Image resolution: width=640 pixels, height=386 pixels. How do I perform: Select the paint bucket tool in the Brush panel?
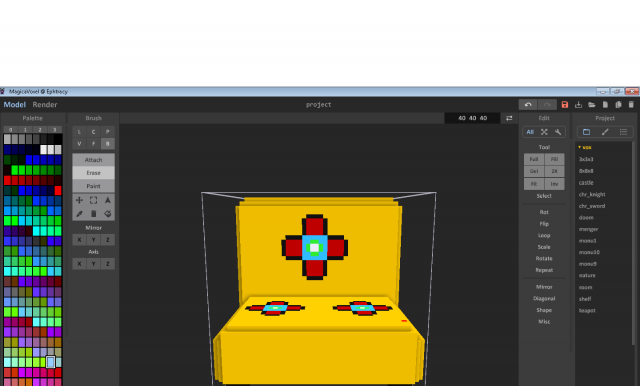(x=108, y=213)
